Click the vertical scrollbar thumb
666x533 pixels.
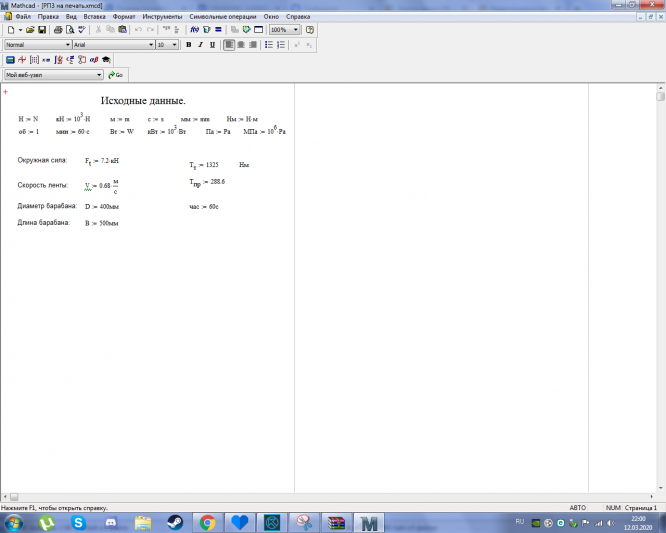tap(660, 96)
